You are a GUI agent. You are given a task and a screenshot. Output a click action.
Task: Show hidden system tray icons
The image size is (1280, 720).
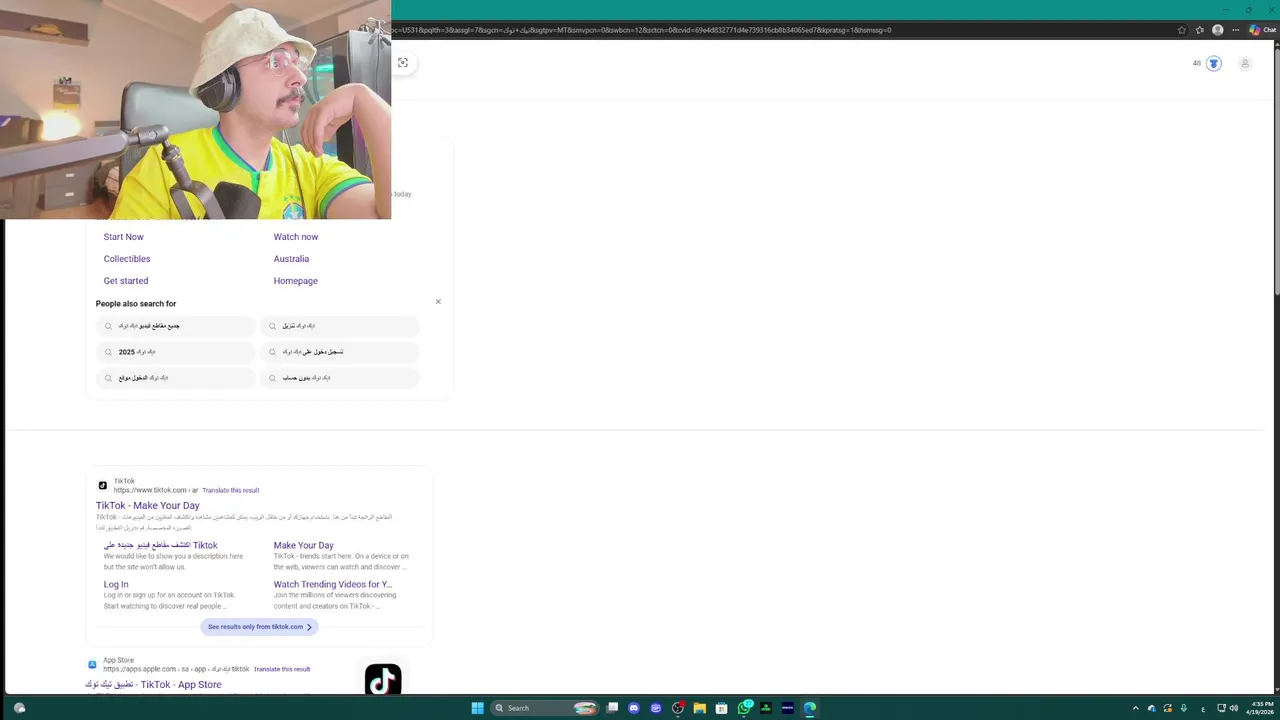coord(1135,708)
